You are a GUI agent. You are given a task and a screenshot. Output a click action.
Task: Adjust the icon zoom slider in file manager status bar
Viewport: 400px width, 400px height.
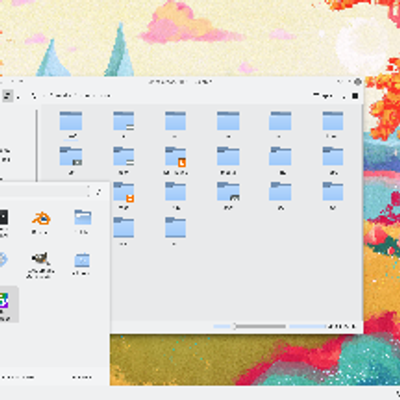click(x=249, y=326)
